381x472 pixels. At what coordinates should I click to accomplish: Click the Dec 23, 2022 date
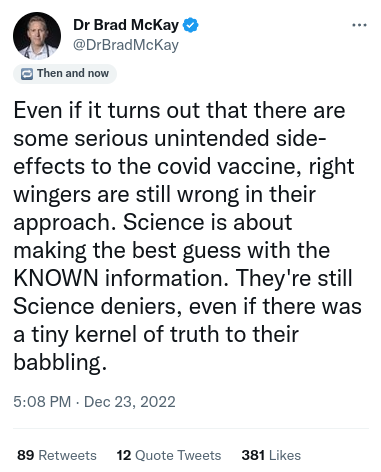[x=130, y=402]
